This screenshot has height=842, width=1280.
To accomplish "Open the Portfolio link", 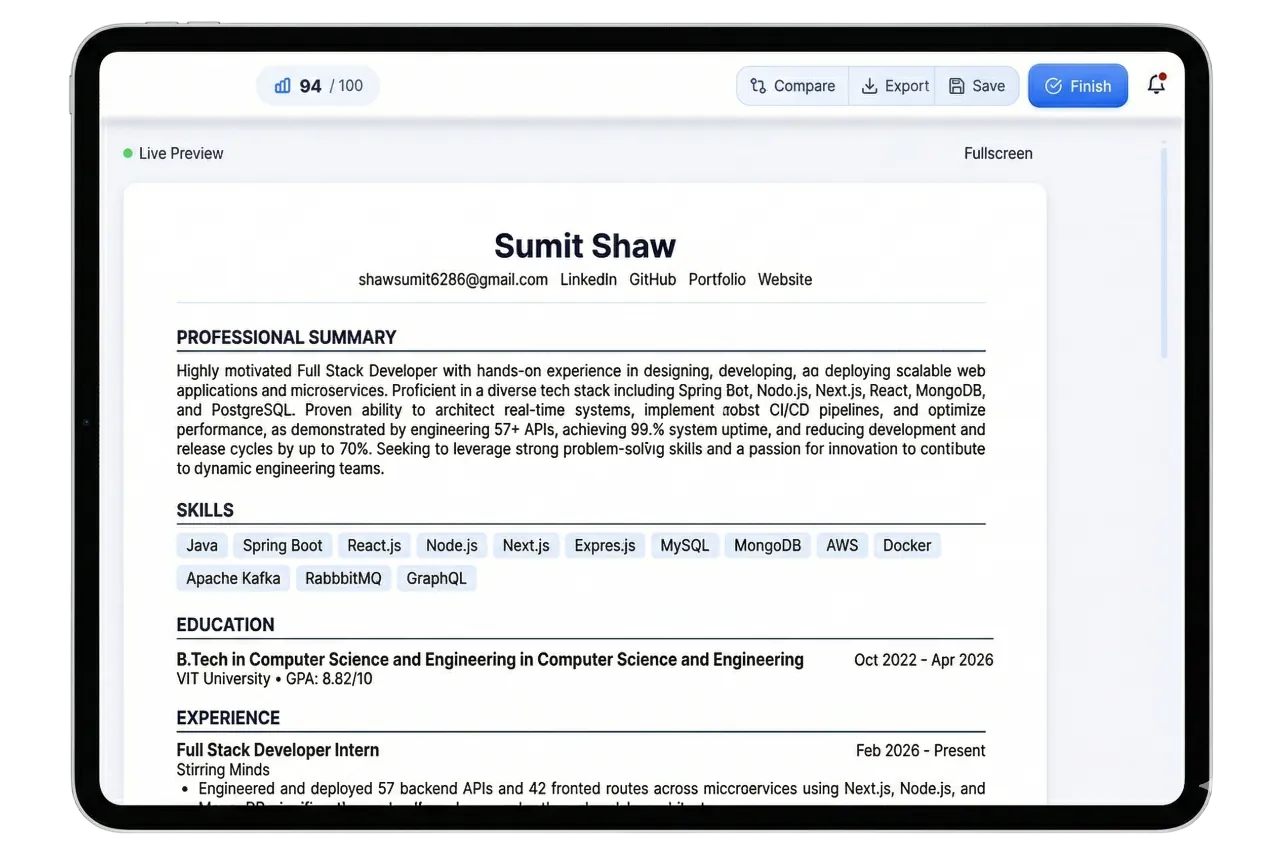I will (717, 280).
